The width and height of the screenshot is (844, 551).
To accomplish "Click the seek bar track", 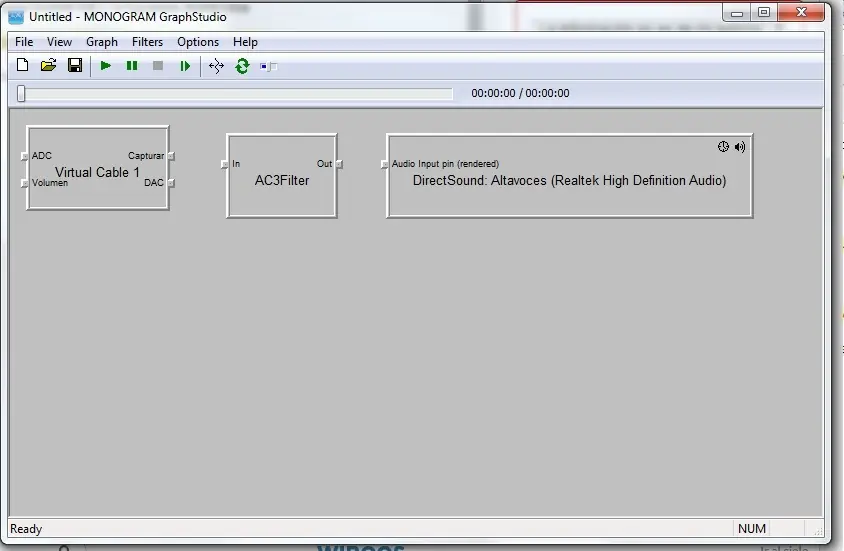I will coord(235,94).
